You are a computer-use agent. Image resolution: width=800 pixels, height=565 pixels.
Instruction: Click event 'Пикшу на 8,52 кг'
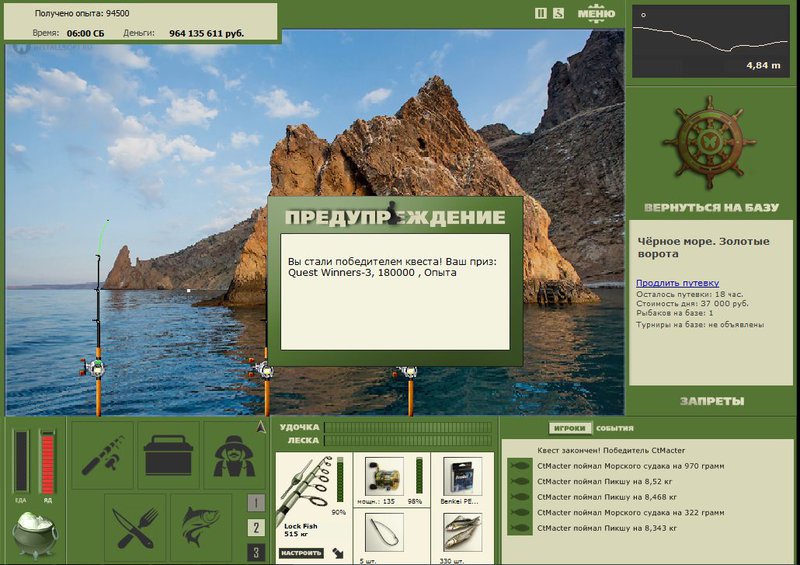pos(605,481)
